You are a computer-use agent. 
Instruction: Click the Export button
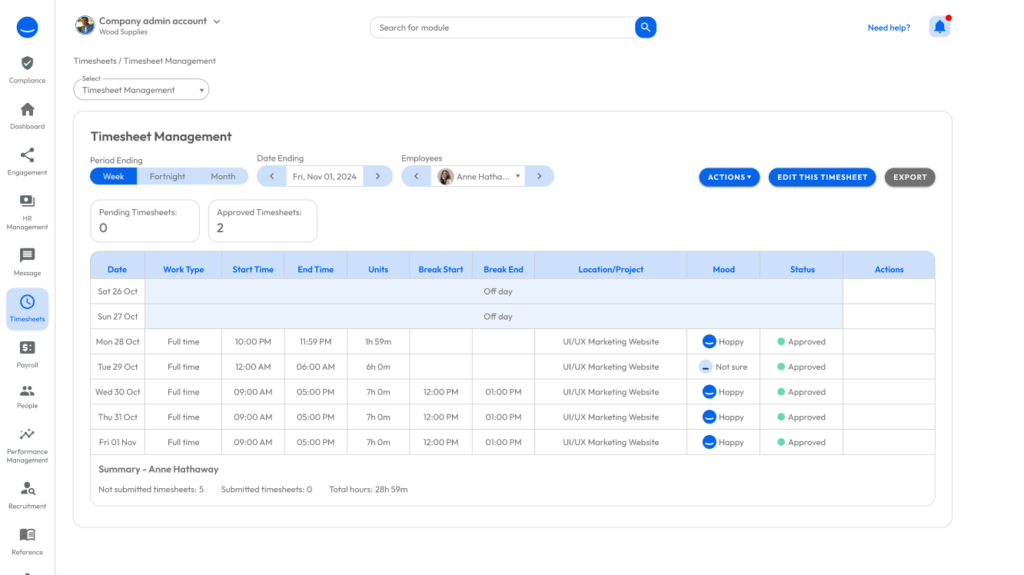tap(910, 177)
